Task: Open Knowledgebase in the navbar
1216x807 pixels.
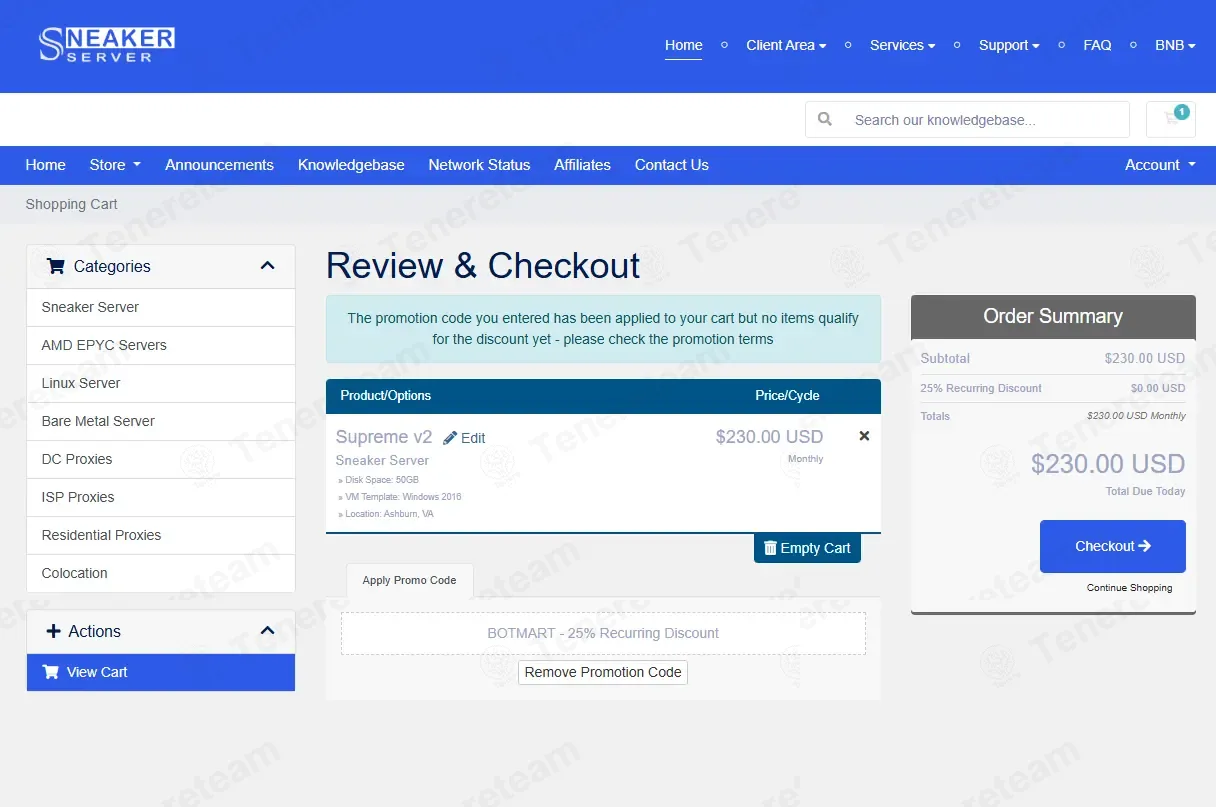Action: click(x=351, y=165)
